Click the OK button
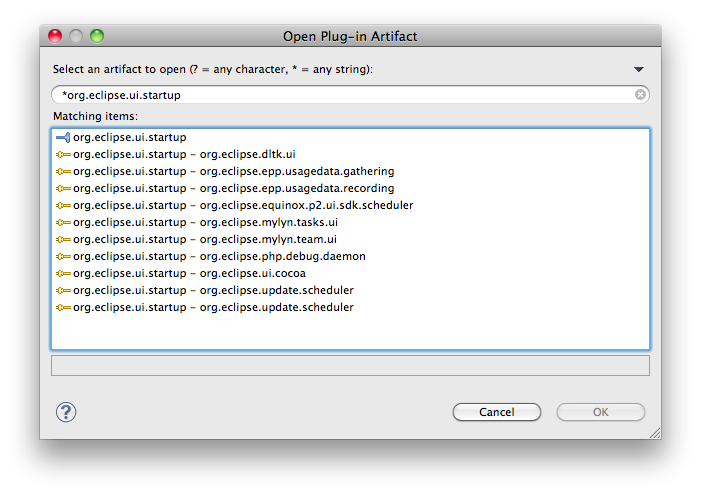The height and width of the screenshot is (494, 701). pyautogui.click(x=600, y=412)
